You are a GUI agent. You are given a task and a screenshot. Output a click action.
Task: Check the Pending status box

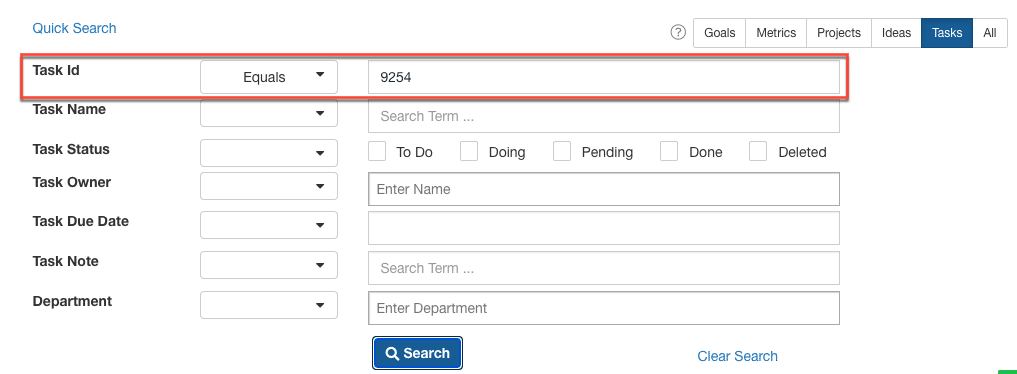click(562, 152)
